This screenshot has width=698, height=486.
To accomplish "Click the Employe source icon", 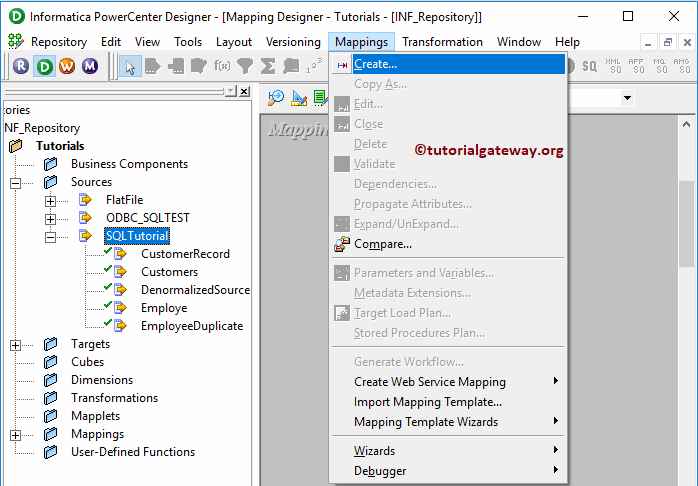I will [x=120, y=308].
